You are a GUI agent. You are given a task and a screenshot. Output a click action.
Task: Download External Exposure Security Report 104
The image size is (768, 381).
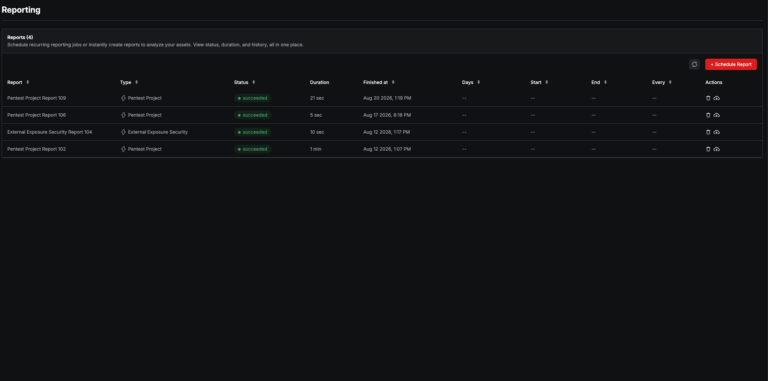pos(717,132)
